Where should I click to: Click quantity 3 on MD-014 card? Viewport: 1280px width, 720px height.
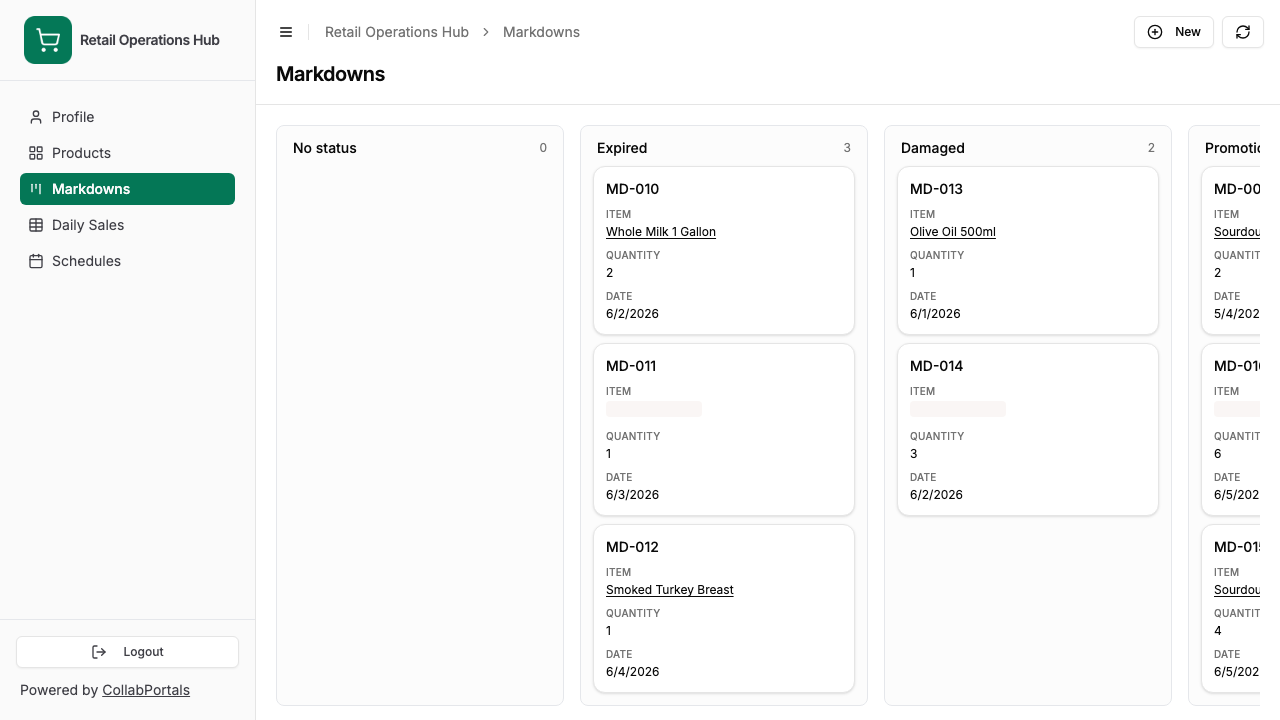click(x=914, y=454)
